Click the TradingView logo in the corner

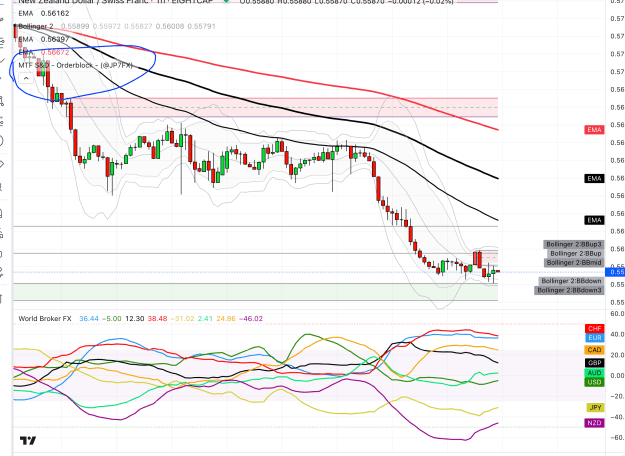[28, 440]
